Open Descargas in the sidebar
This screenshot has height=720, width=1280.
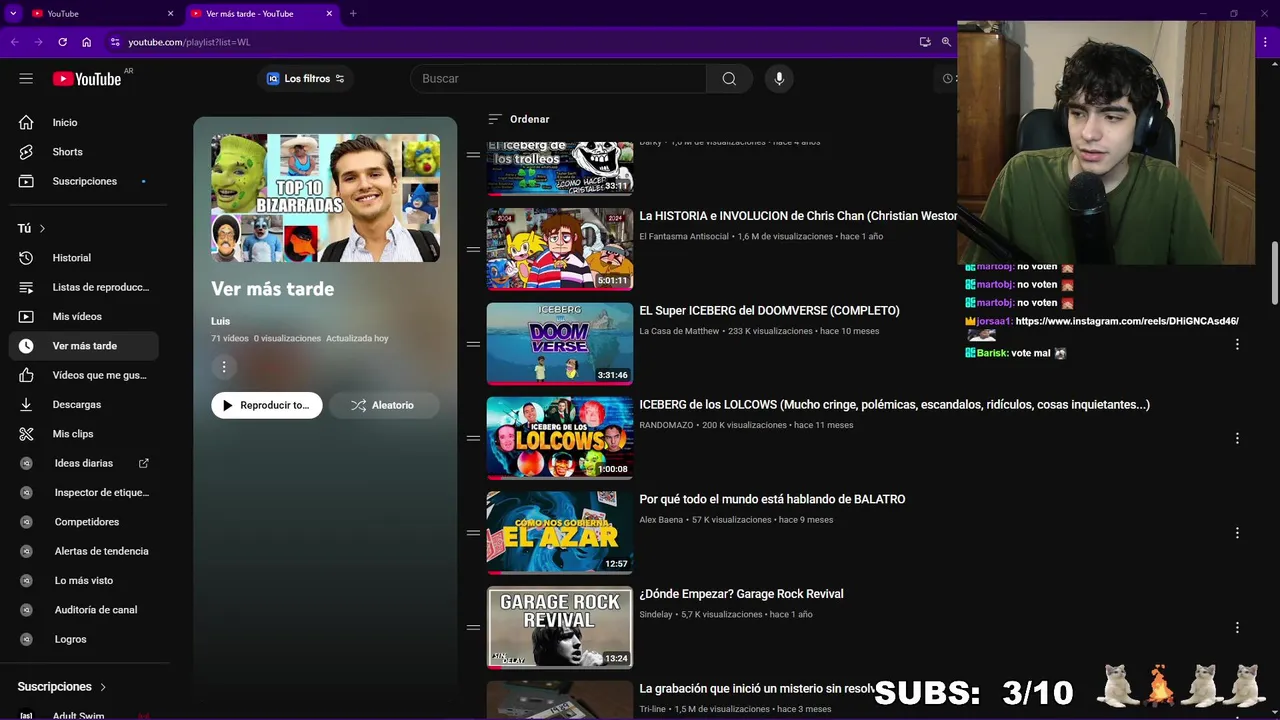point(84,404)
